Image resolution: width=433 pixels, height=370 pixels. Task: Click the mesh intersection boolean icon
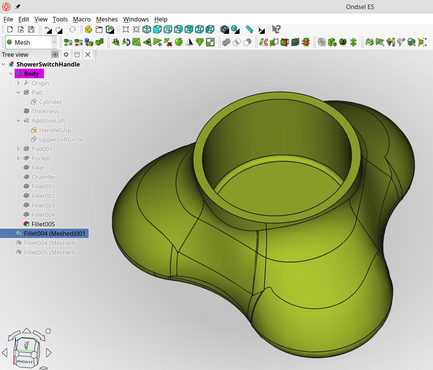(237, 42)
